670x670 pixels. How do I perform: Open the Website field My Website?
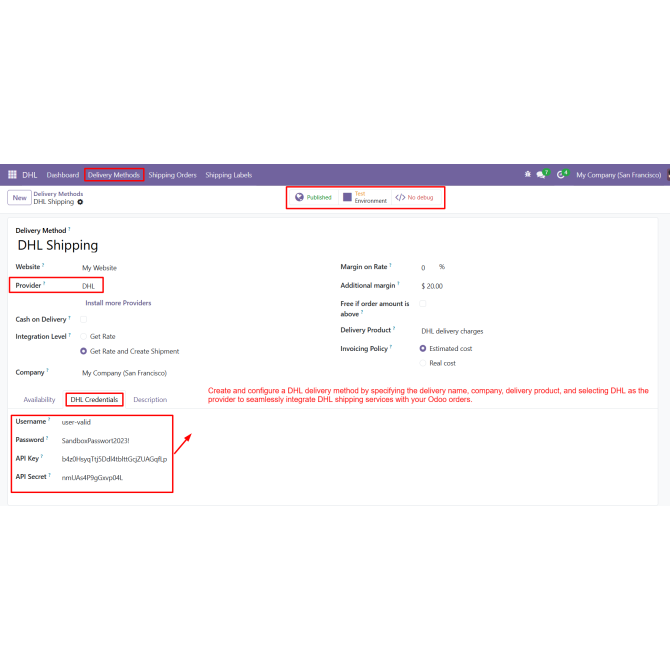(99, 268)
